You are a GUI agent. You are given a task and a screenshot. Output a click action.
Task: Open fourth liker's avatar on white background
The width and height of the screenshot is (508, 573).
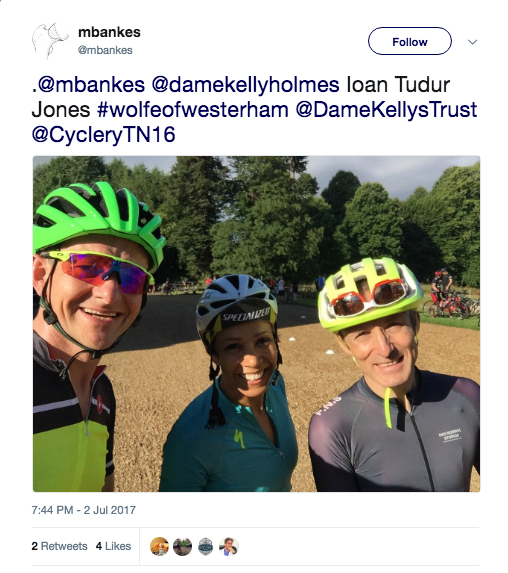(229, 547)
